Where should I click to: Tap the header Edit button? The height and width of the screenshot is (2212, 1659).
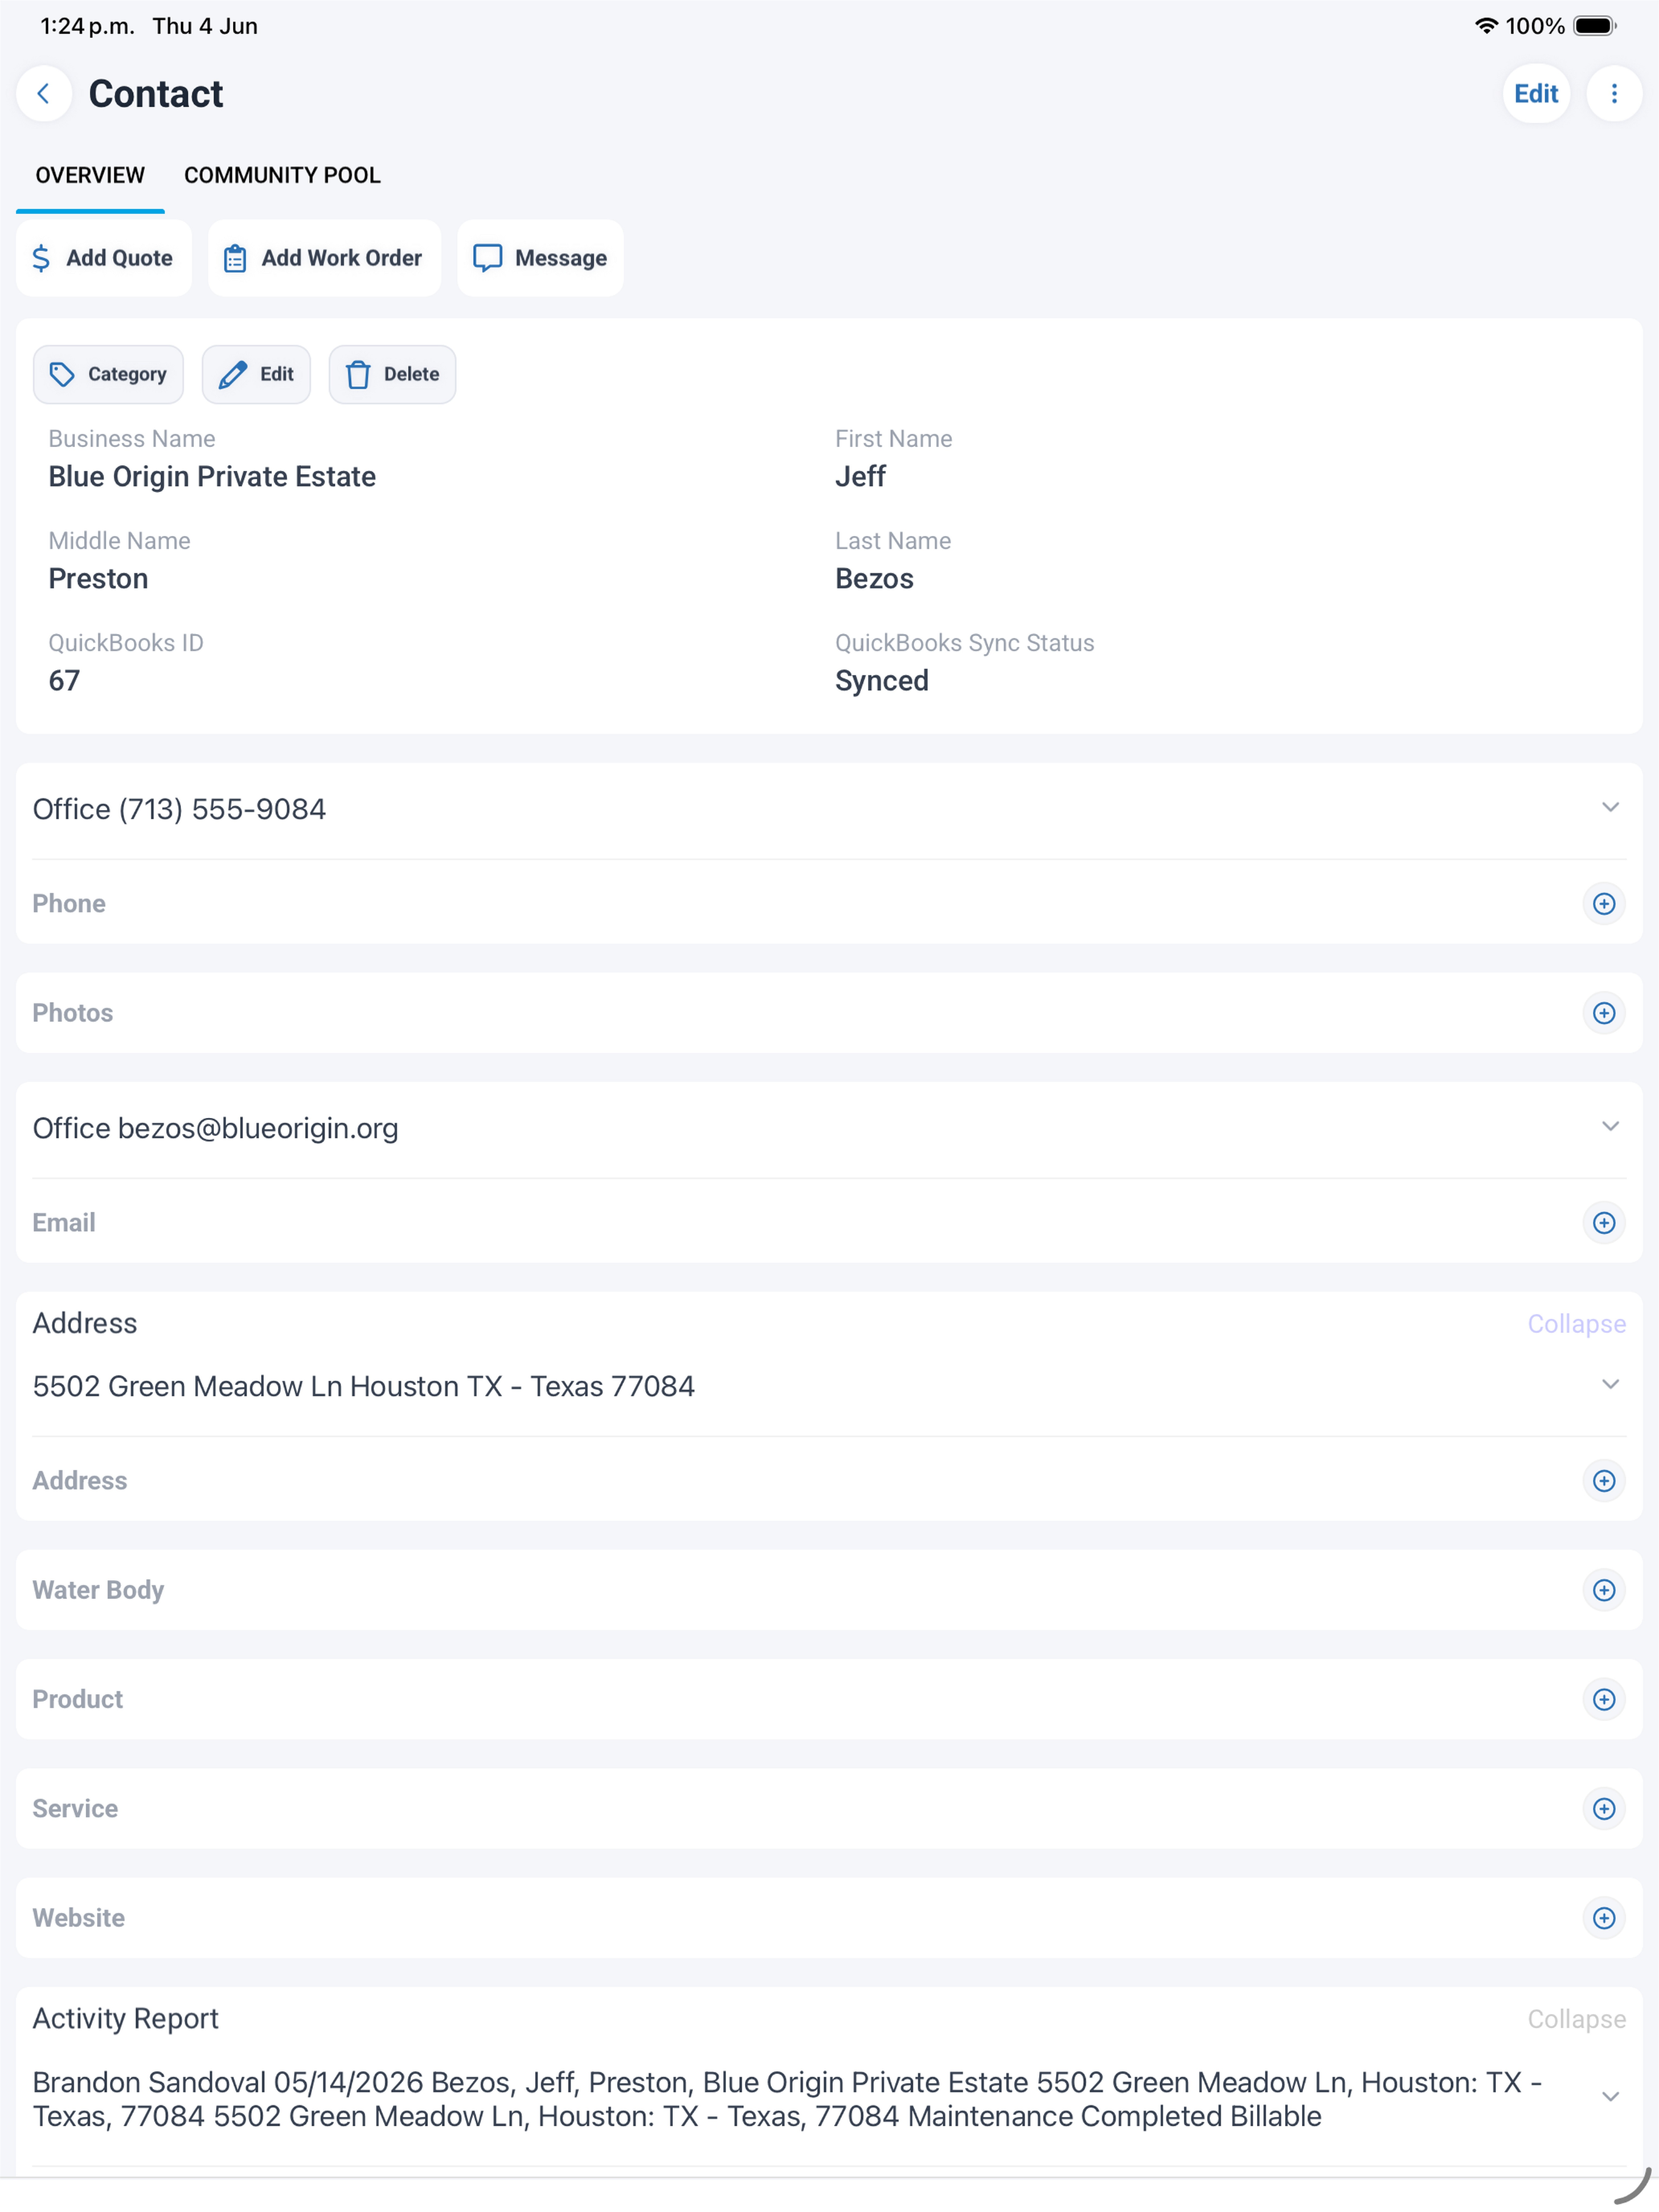[x=1536, y=94]
